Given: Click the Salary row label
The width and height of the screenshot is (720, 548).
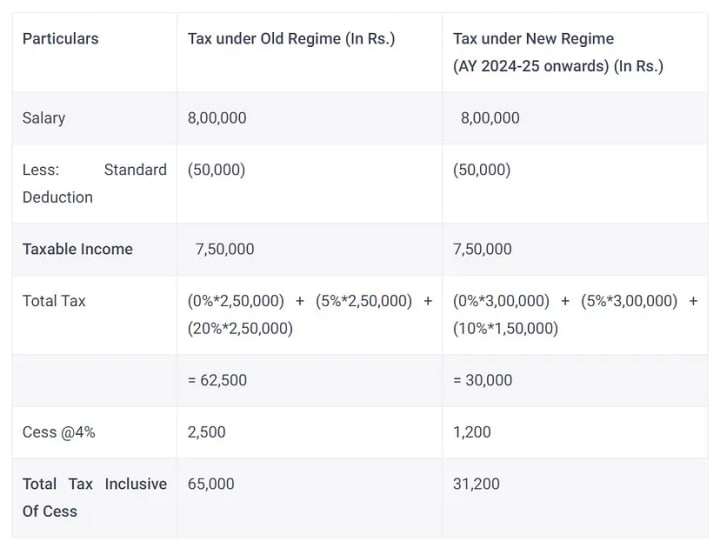Looking at the screenshot, I should (43, 117).
